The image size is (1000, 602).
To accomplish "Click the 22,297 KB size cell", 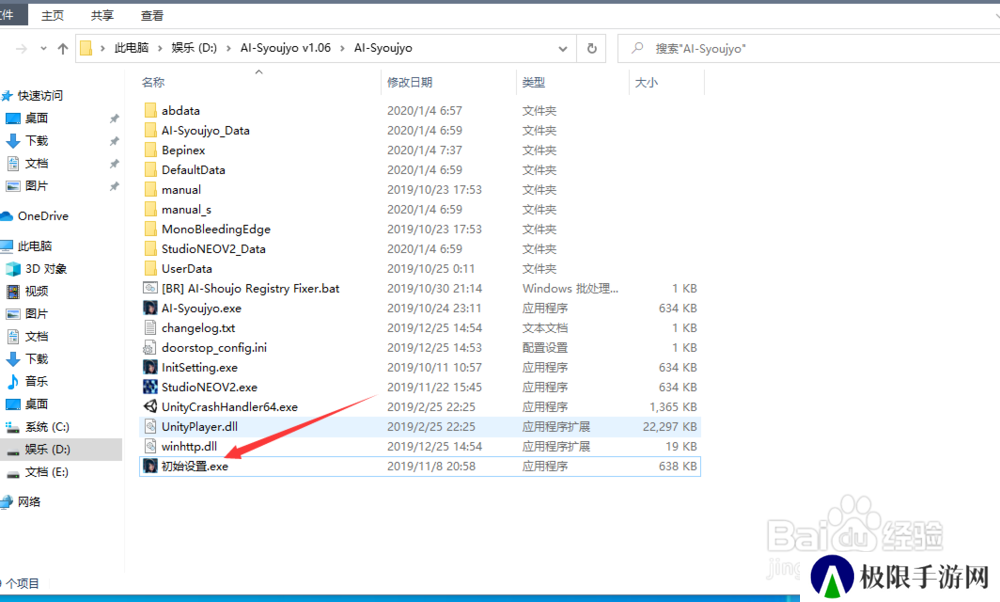I will coord(670,427).
